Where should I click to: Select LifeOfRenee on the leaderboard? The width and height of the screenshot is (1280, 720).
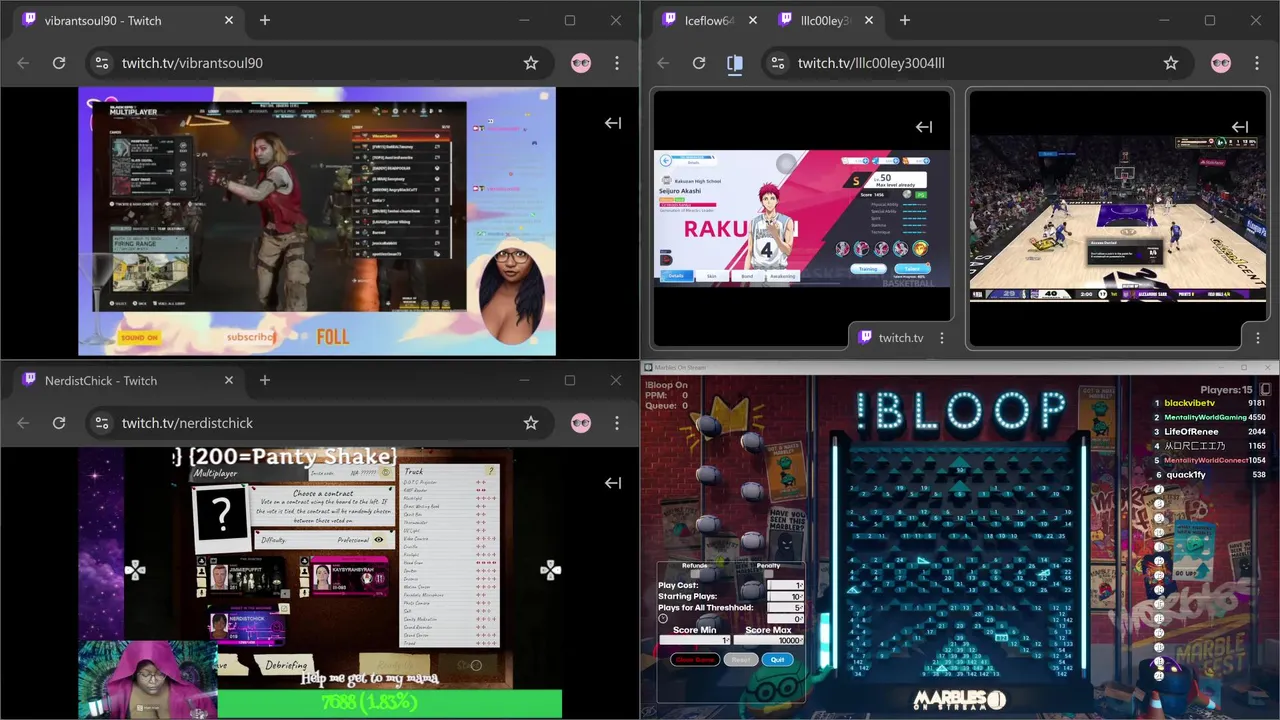pos(1191,431)
